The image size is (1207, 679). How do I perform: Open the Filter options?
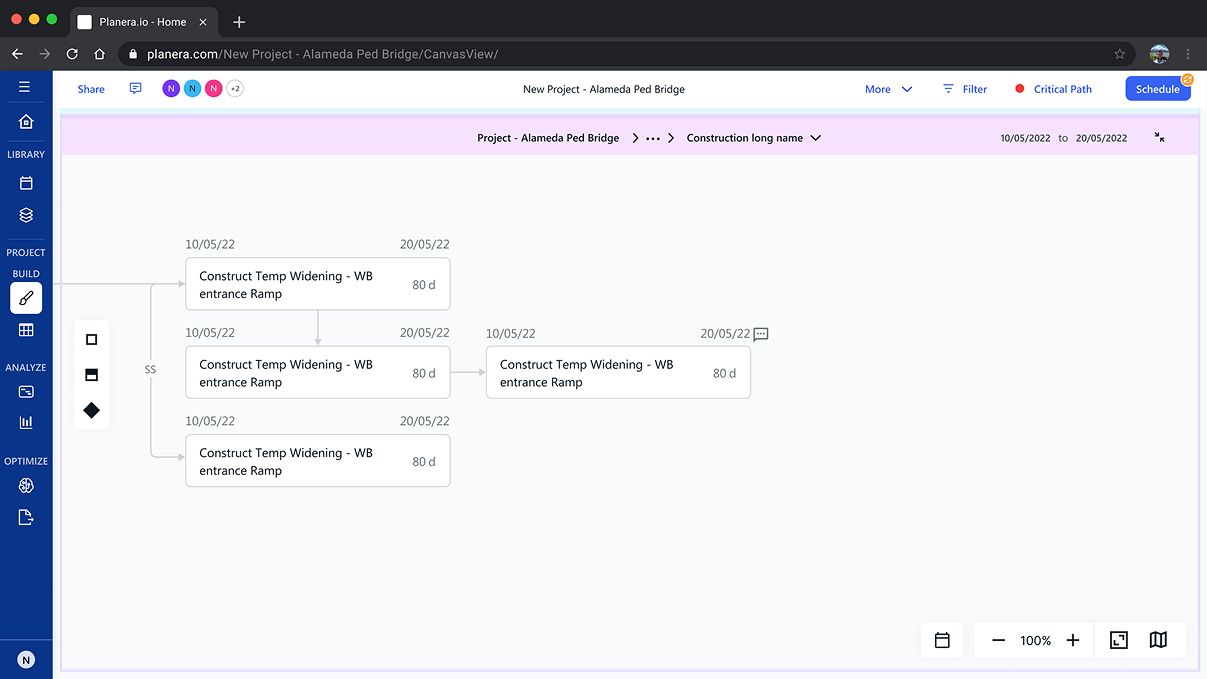tap(964, 89)
